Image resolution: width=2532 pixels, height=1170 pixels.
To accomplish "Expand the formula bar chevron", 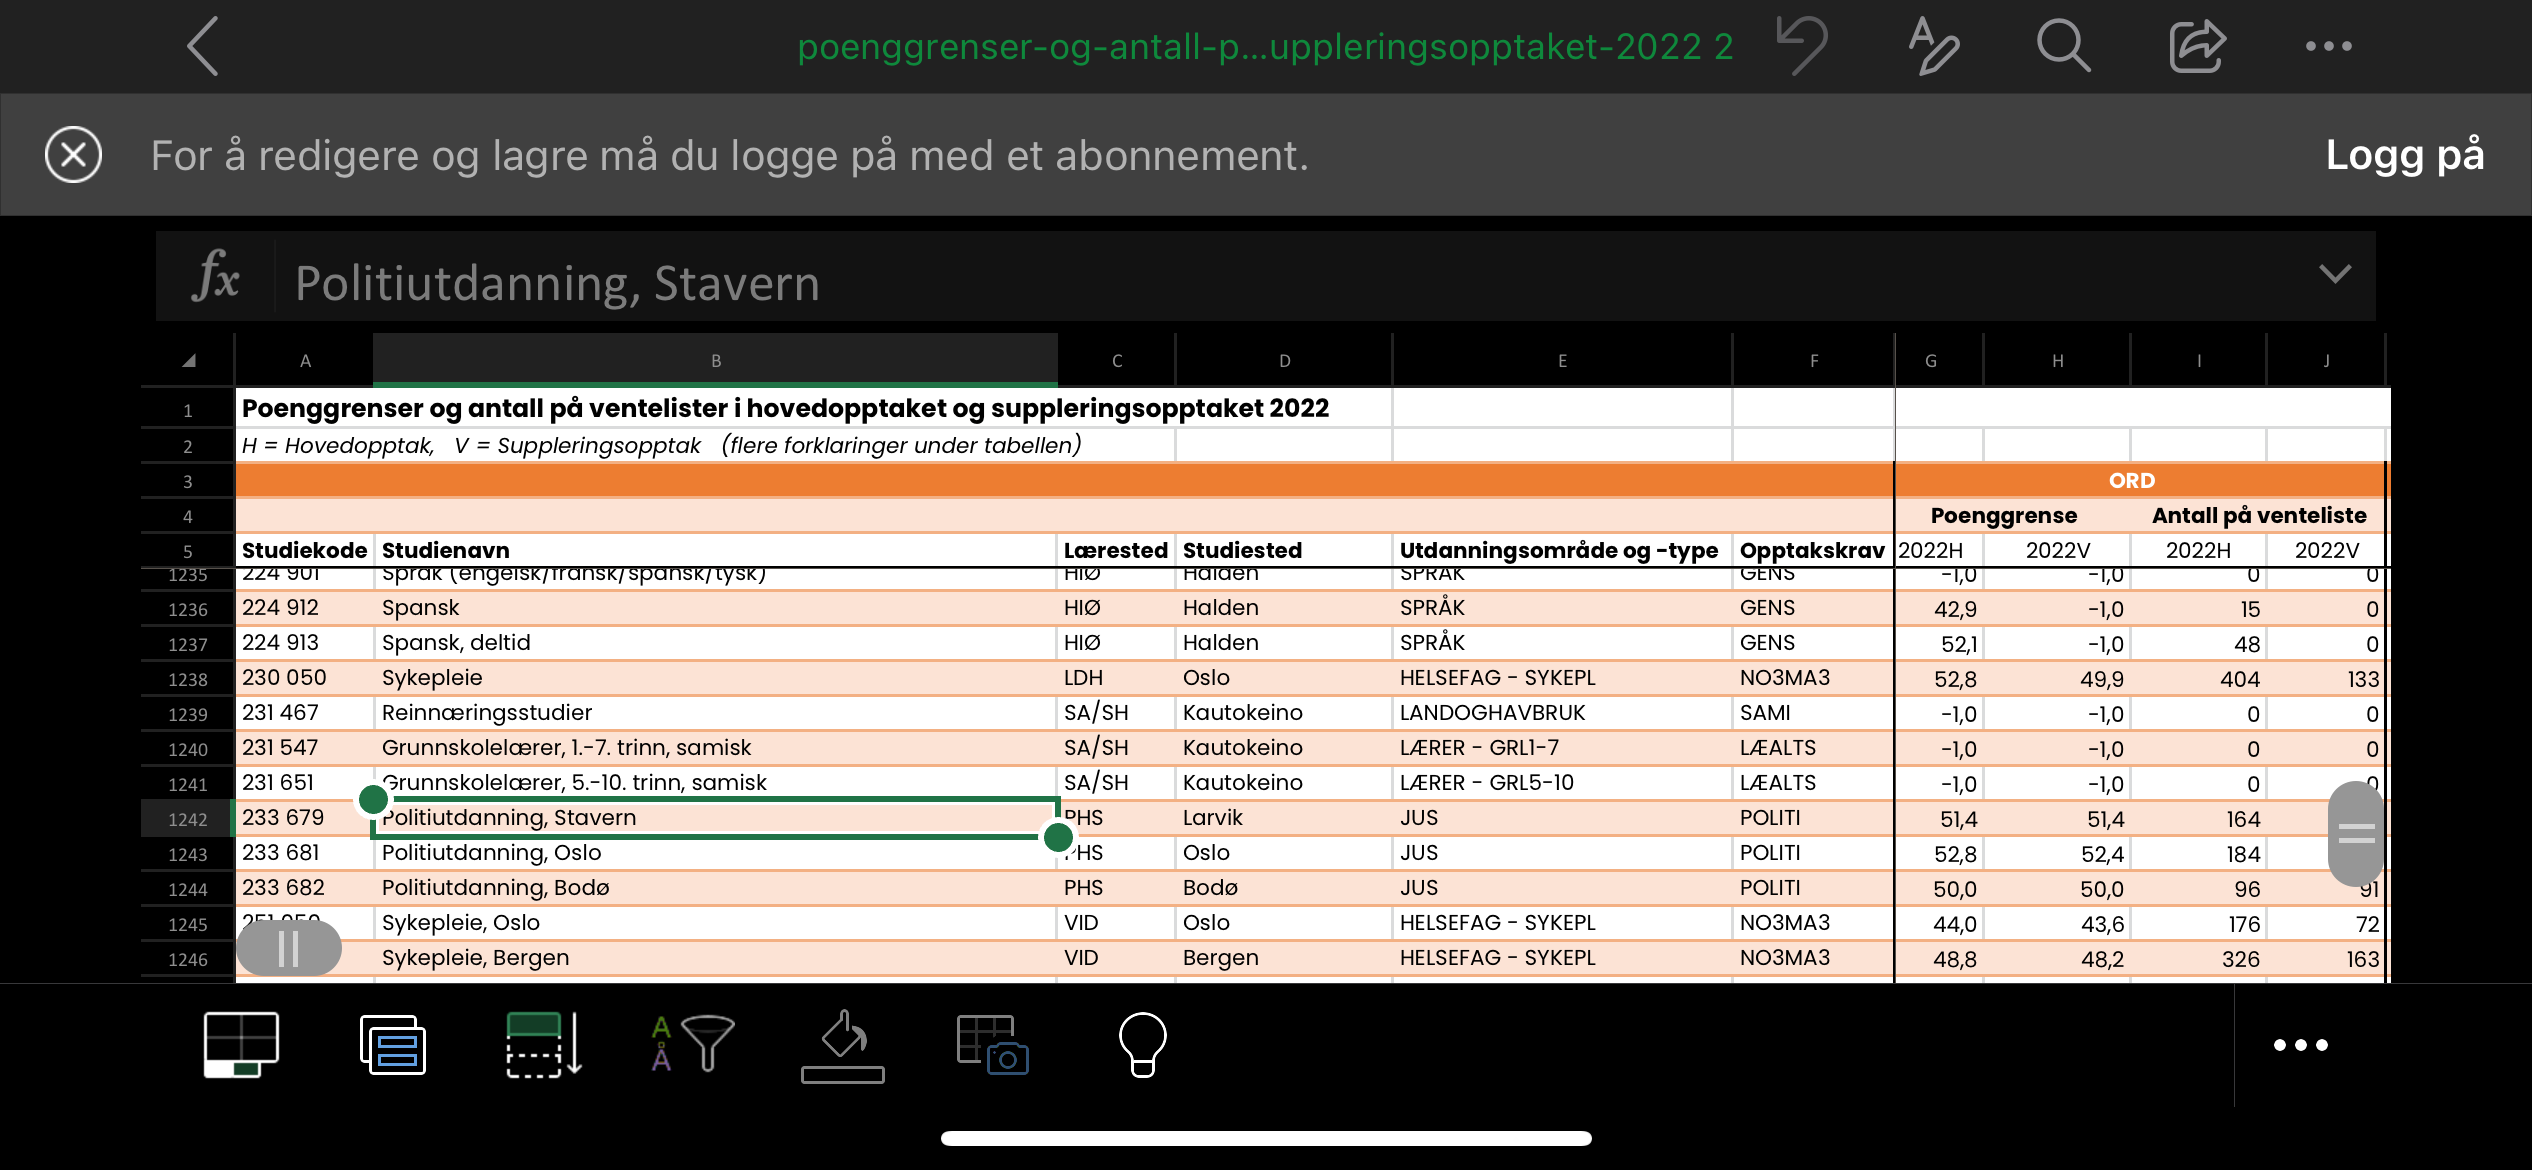I will 2335,274.
